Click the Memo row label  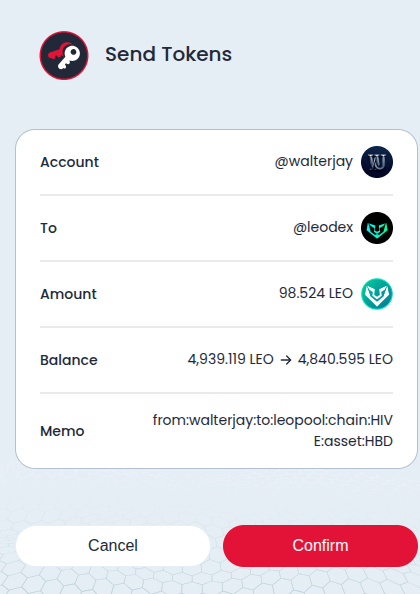[62, 431]
